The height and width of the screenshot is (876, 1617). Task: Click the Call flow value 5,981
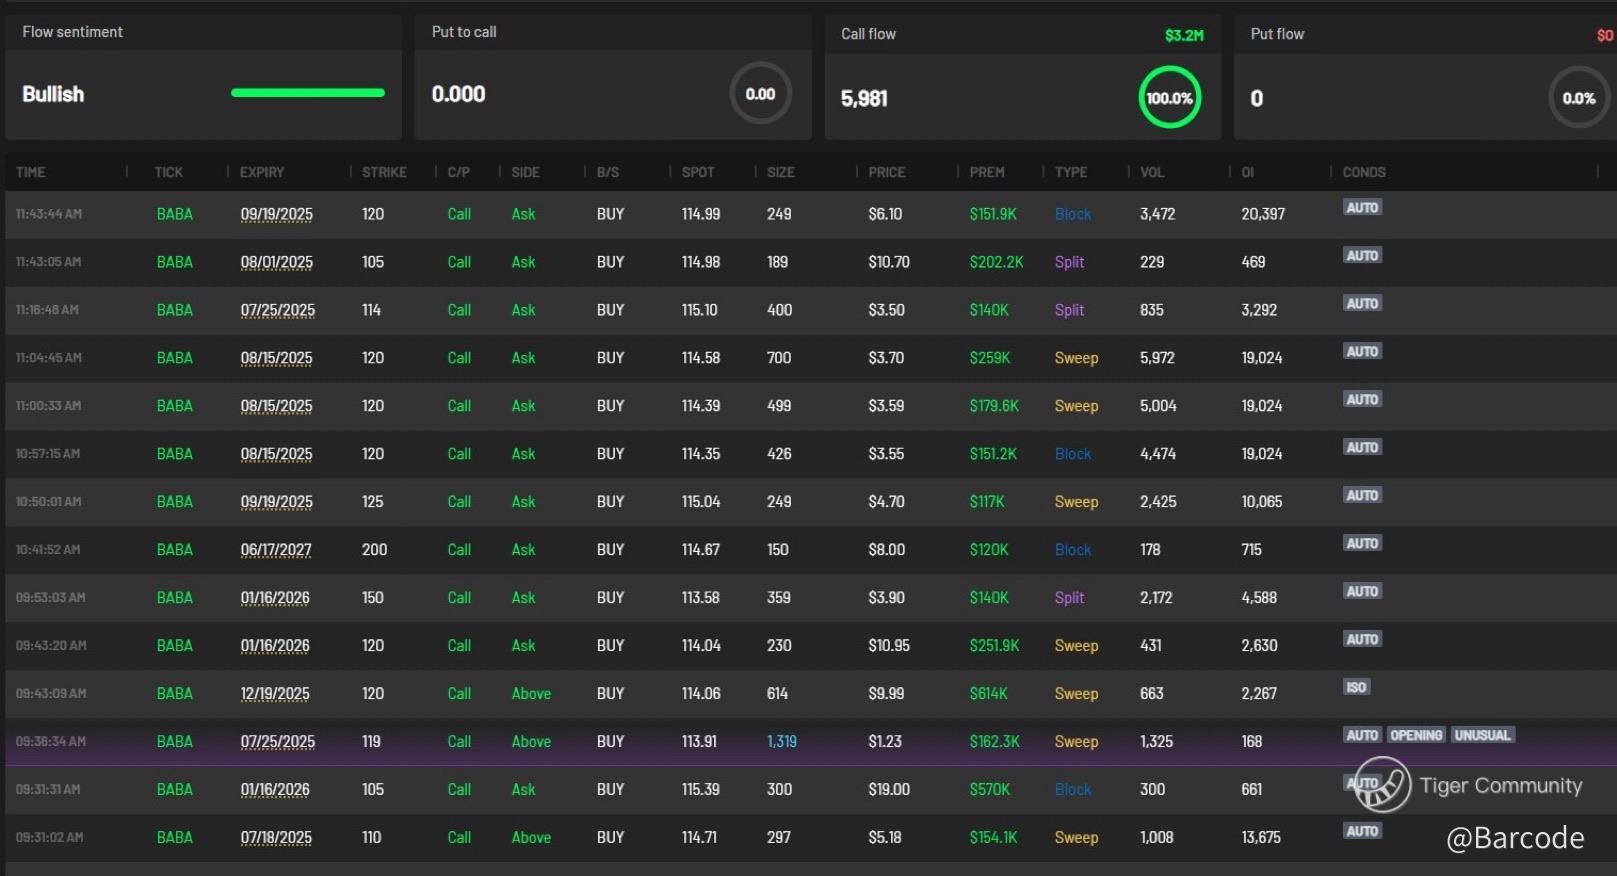point(864,98)
